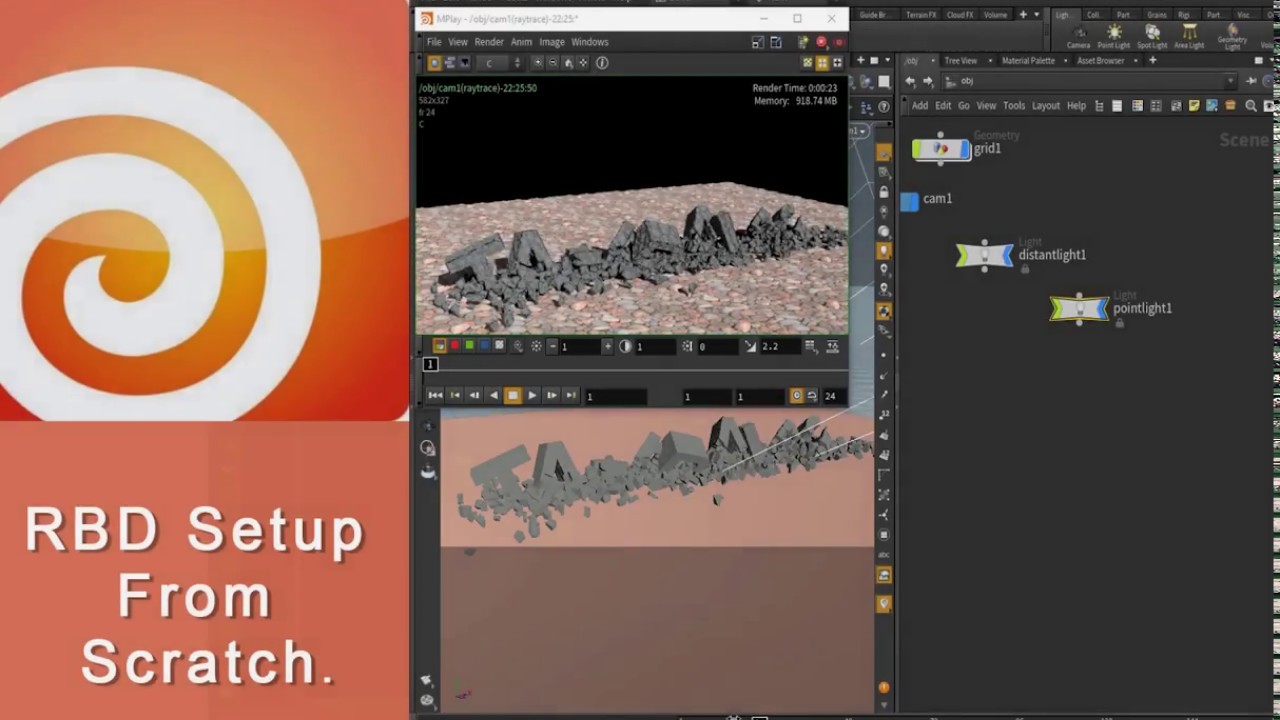
Task: Open the Asset Browser tab dropdown arrow
Action: click(1134, 61)
